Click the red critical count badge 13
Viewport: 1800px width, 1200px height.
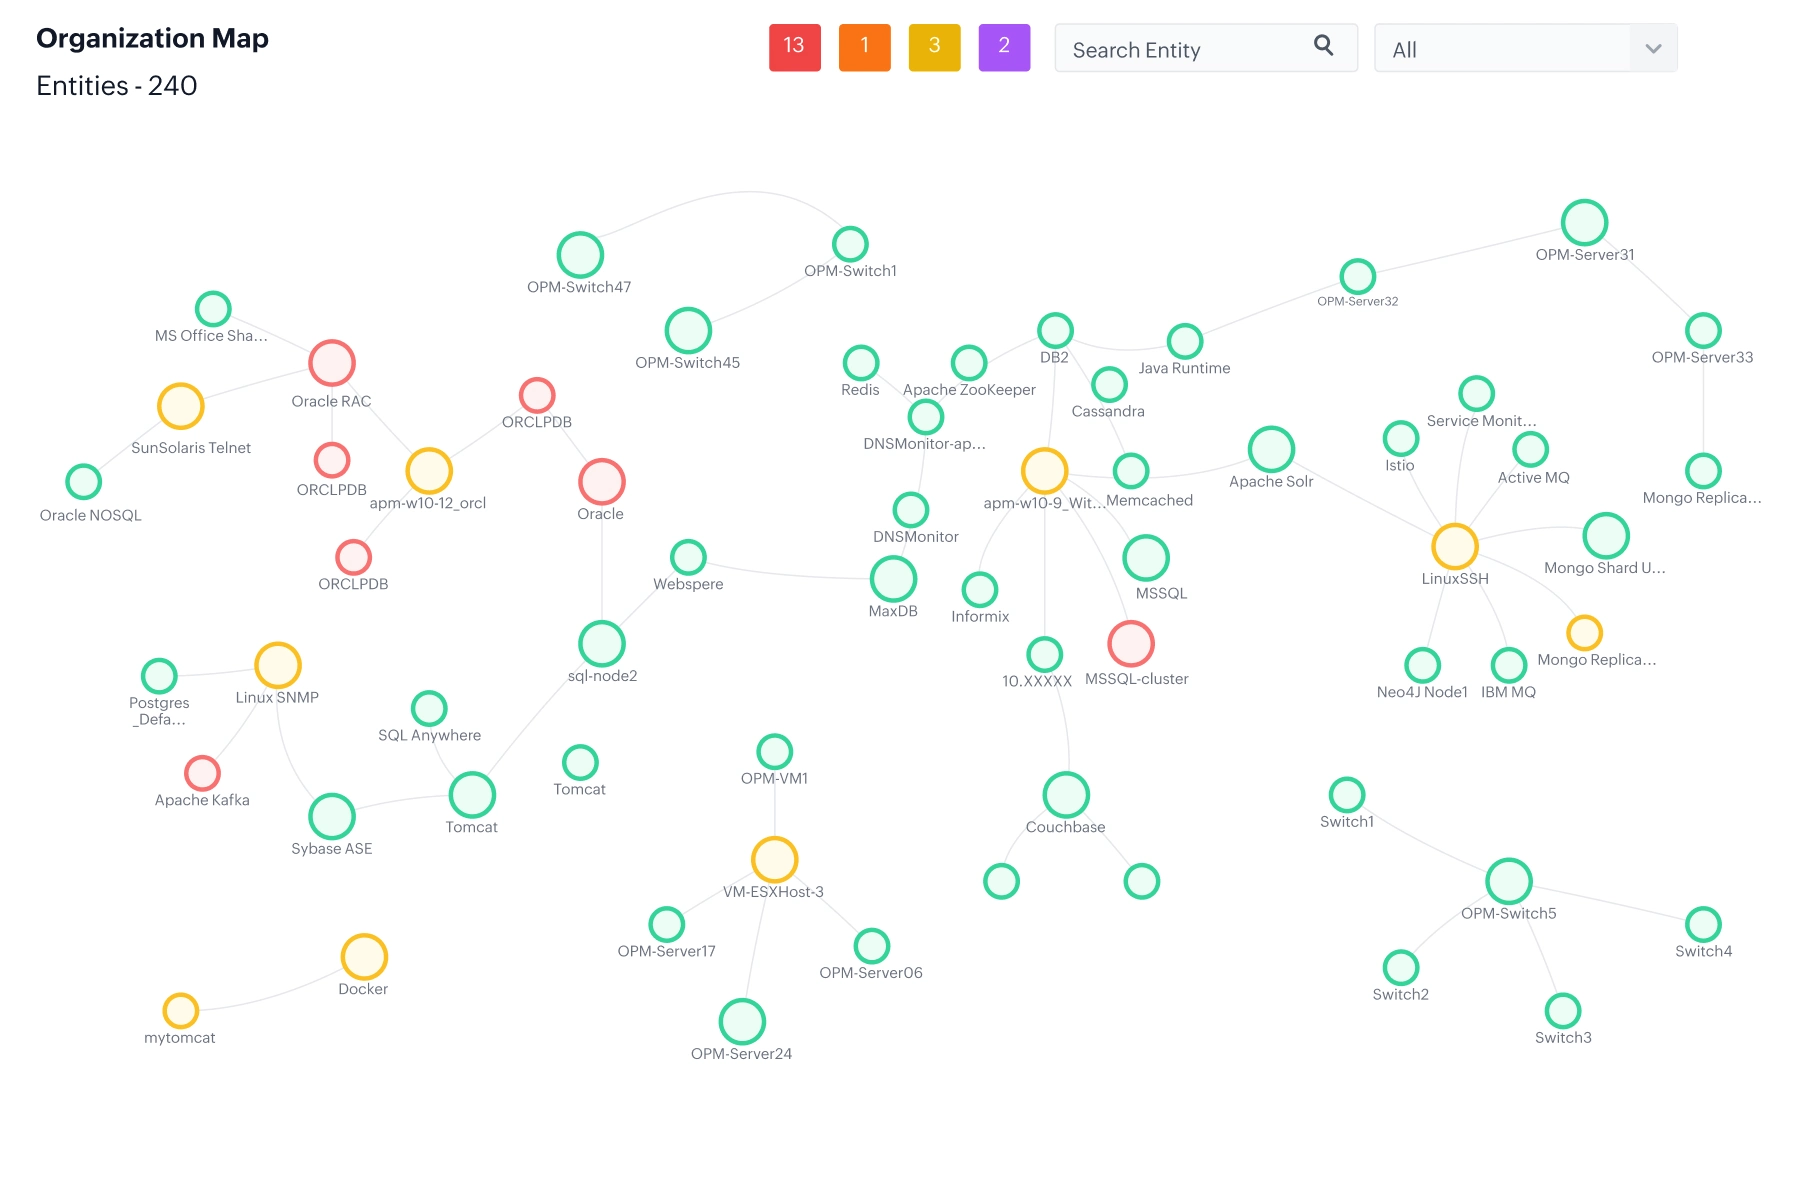tap(794, 47)
